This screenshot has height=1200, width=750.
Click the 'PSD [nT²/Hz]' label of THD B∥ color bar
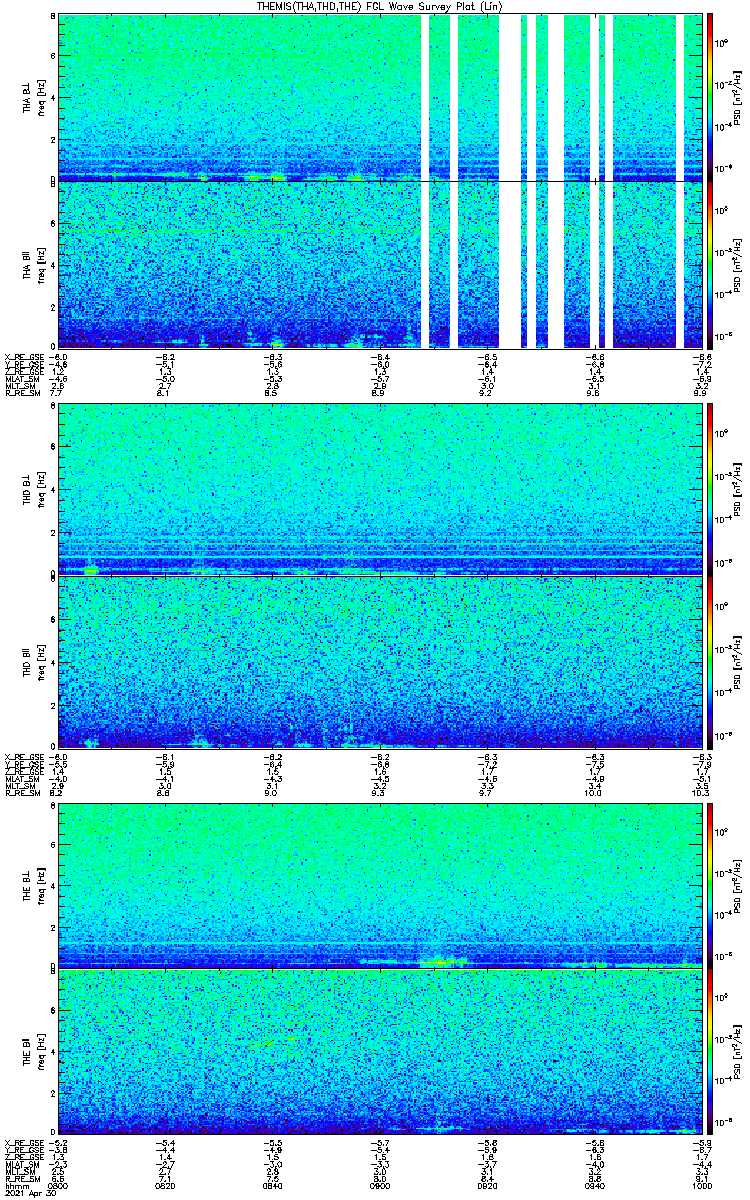738,661
